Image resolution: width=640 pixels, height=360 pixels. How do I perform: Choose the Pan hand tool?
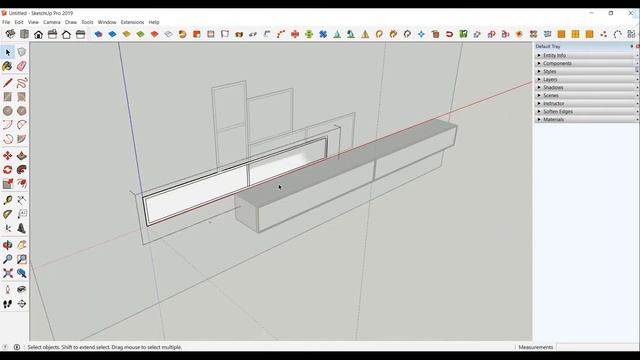coord(22,245)
